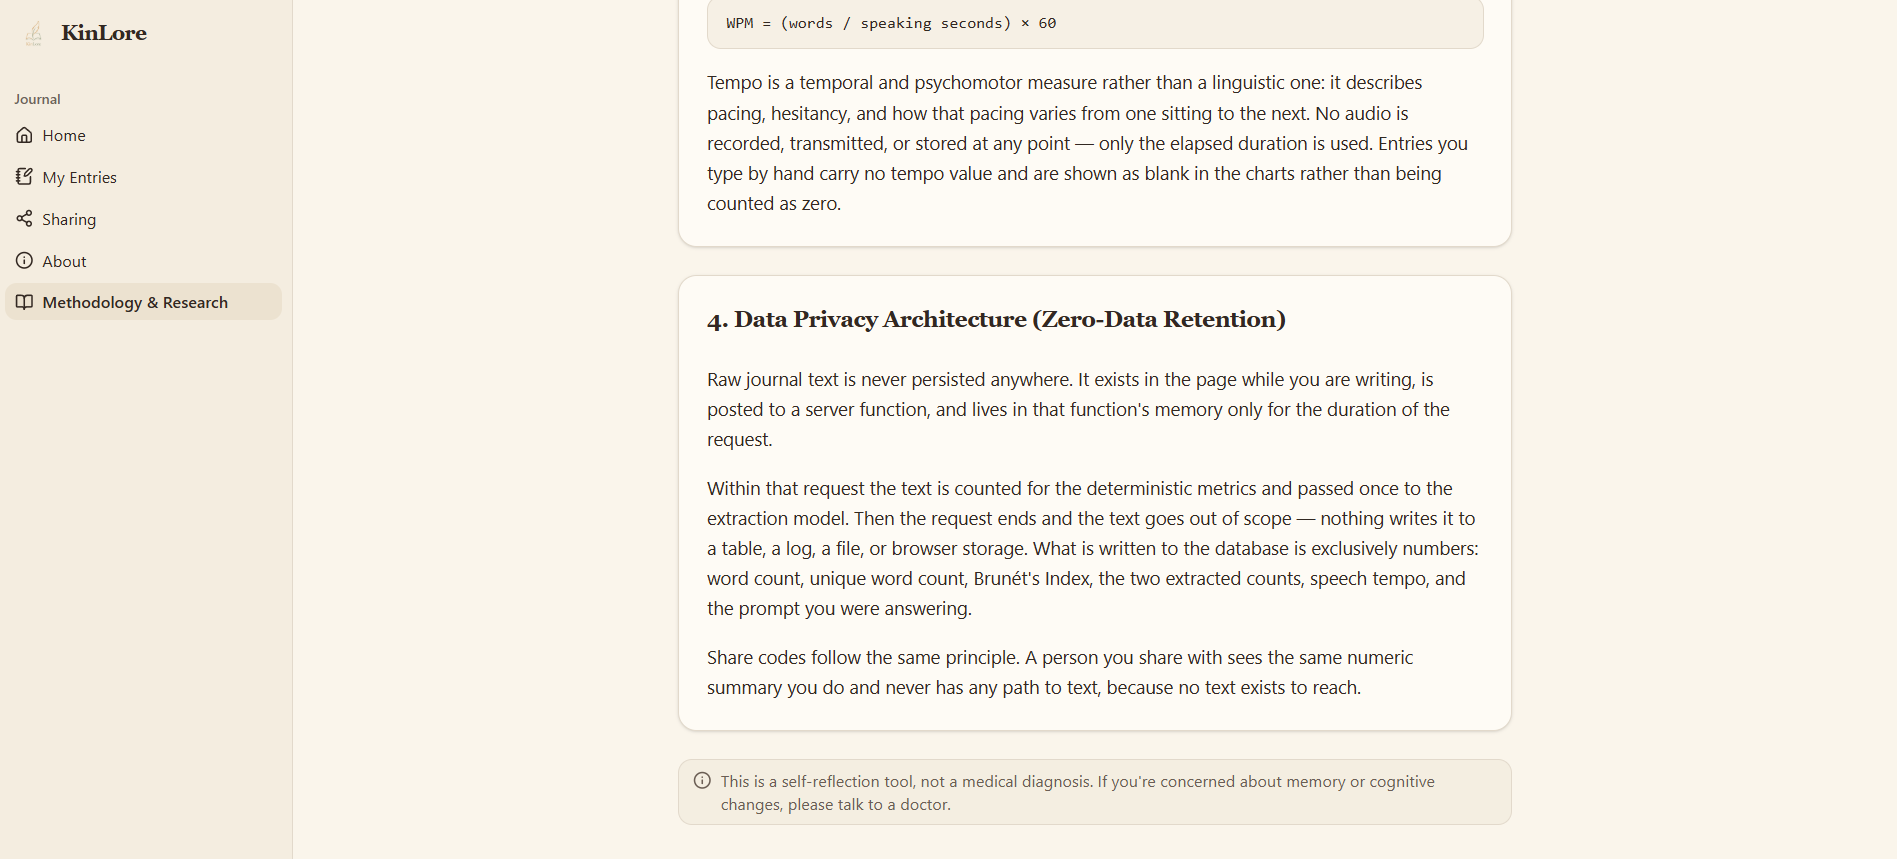Image resolution: width=1897 pixels, height=859 pixels.
Task: Click the Home house icon
Action: click(24, 135)
